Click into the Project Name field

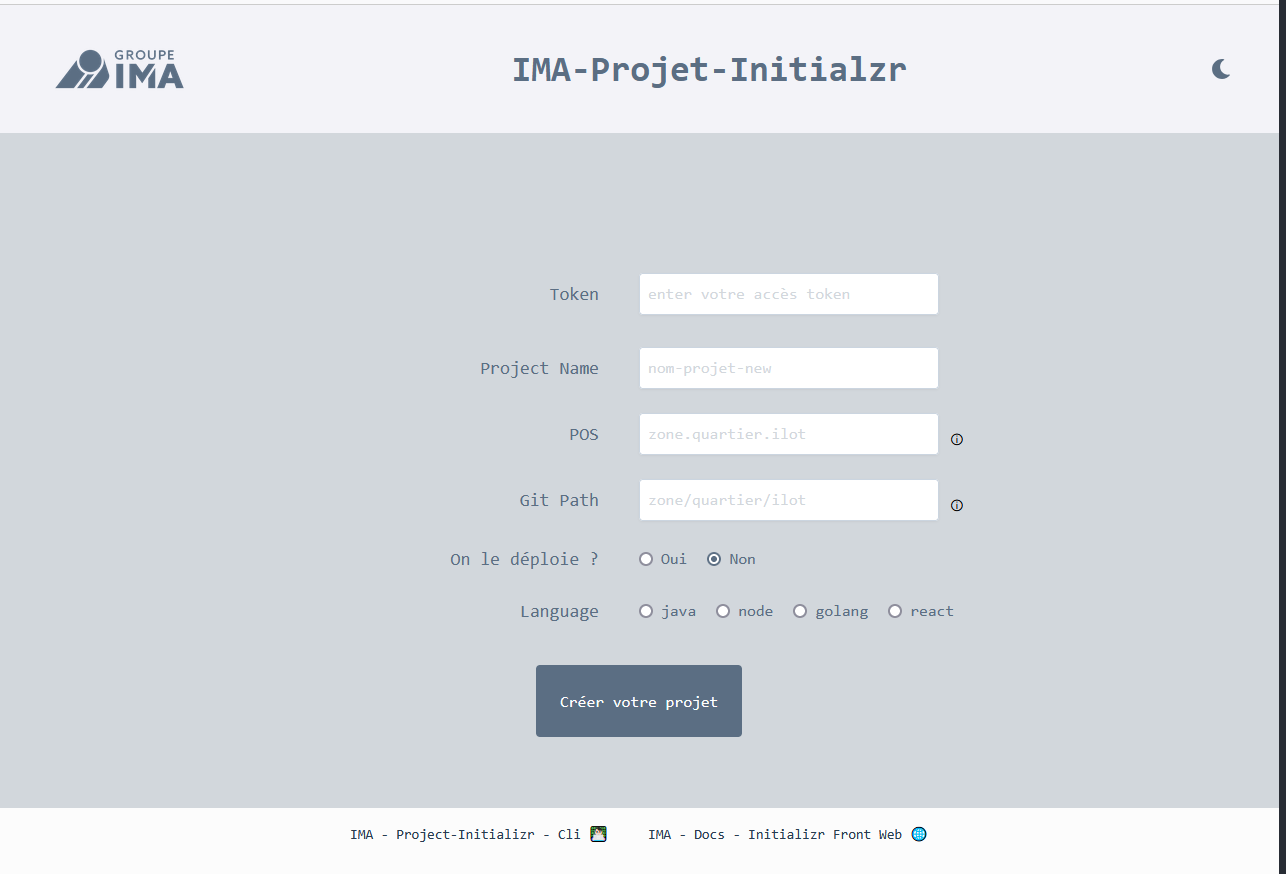[x=788, y=368]
